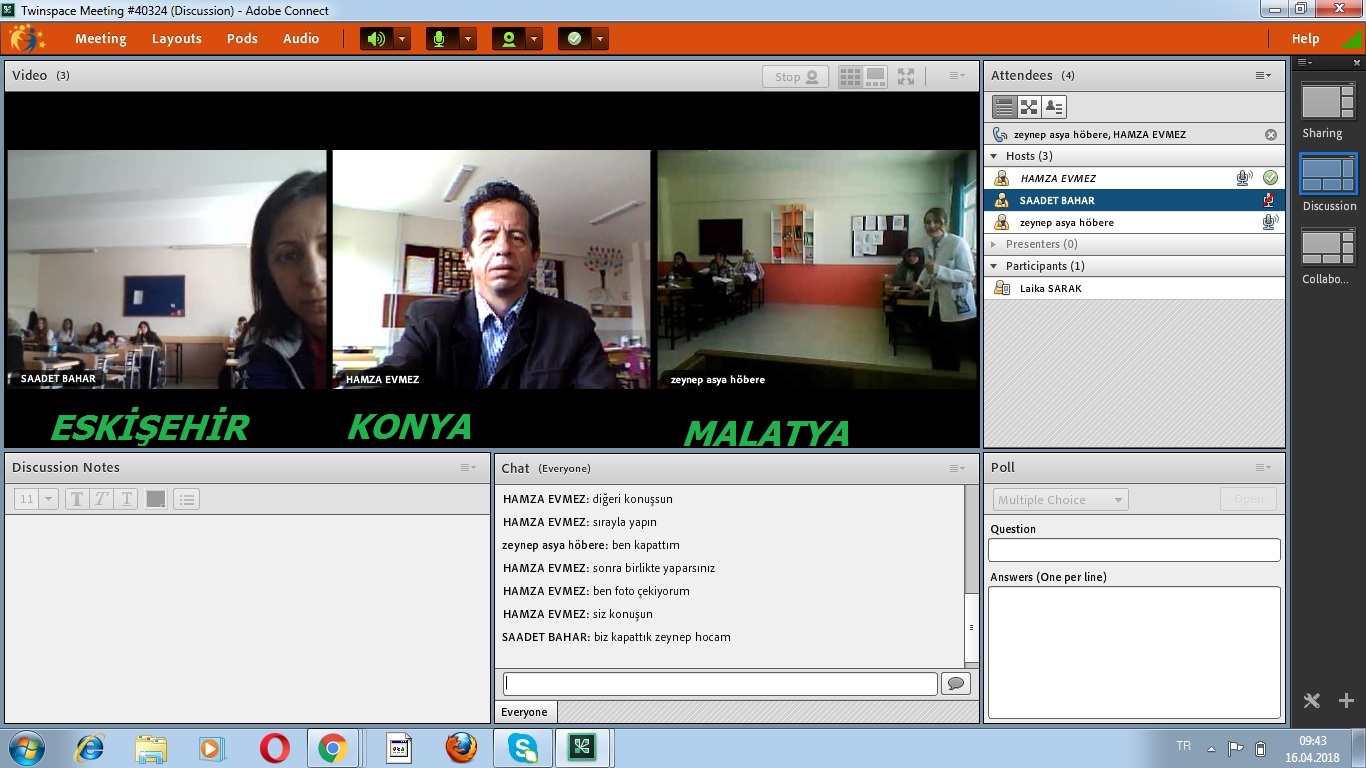Select the Sharing layout thumbnail
Image resolution: width=1366 pixels, height=768 pixels.
tap(1327, 102)
